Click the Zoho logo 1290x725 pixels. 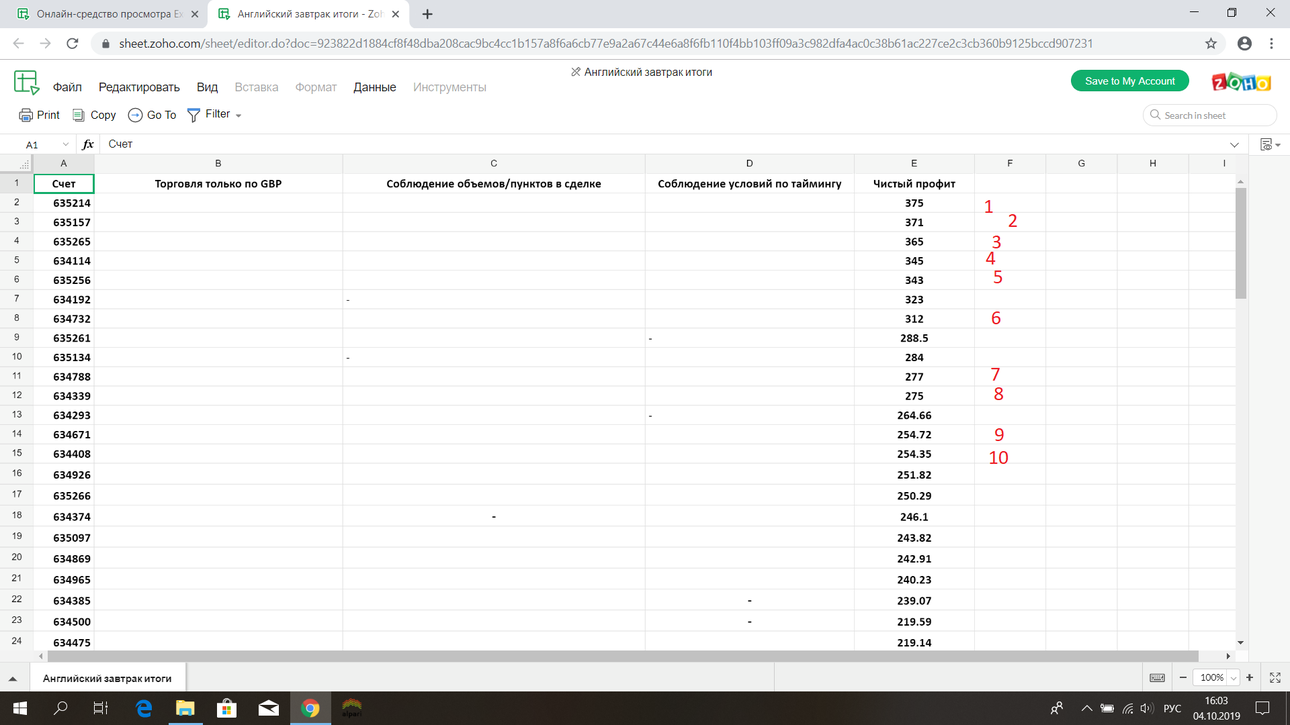coord(1241,82)
